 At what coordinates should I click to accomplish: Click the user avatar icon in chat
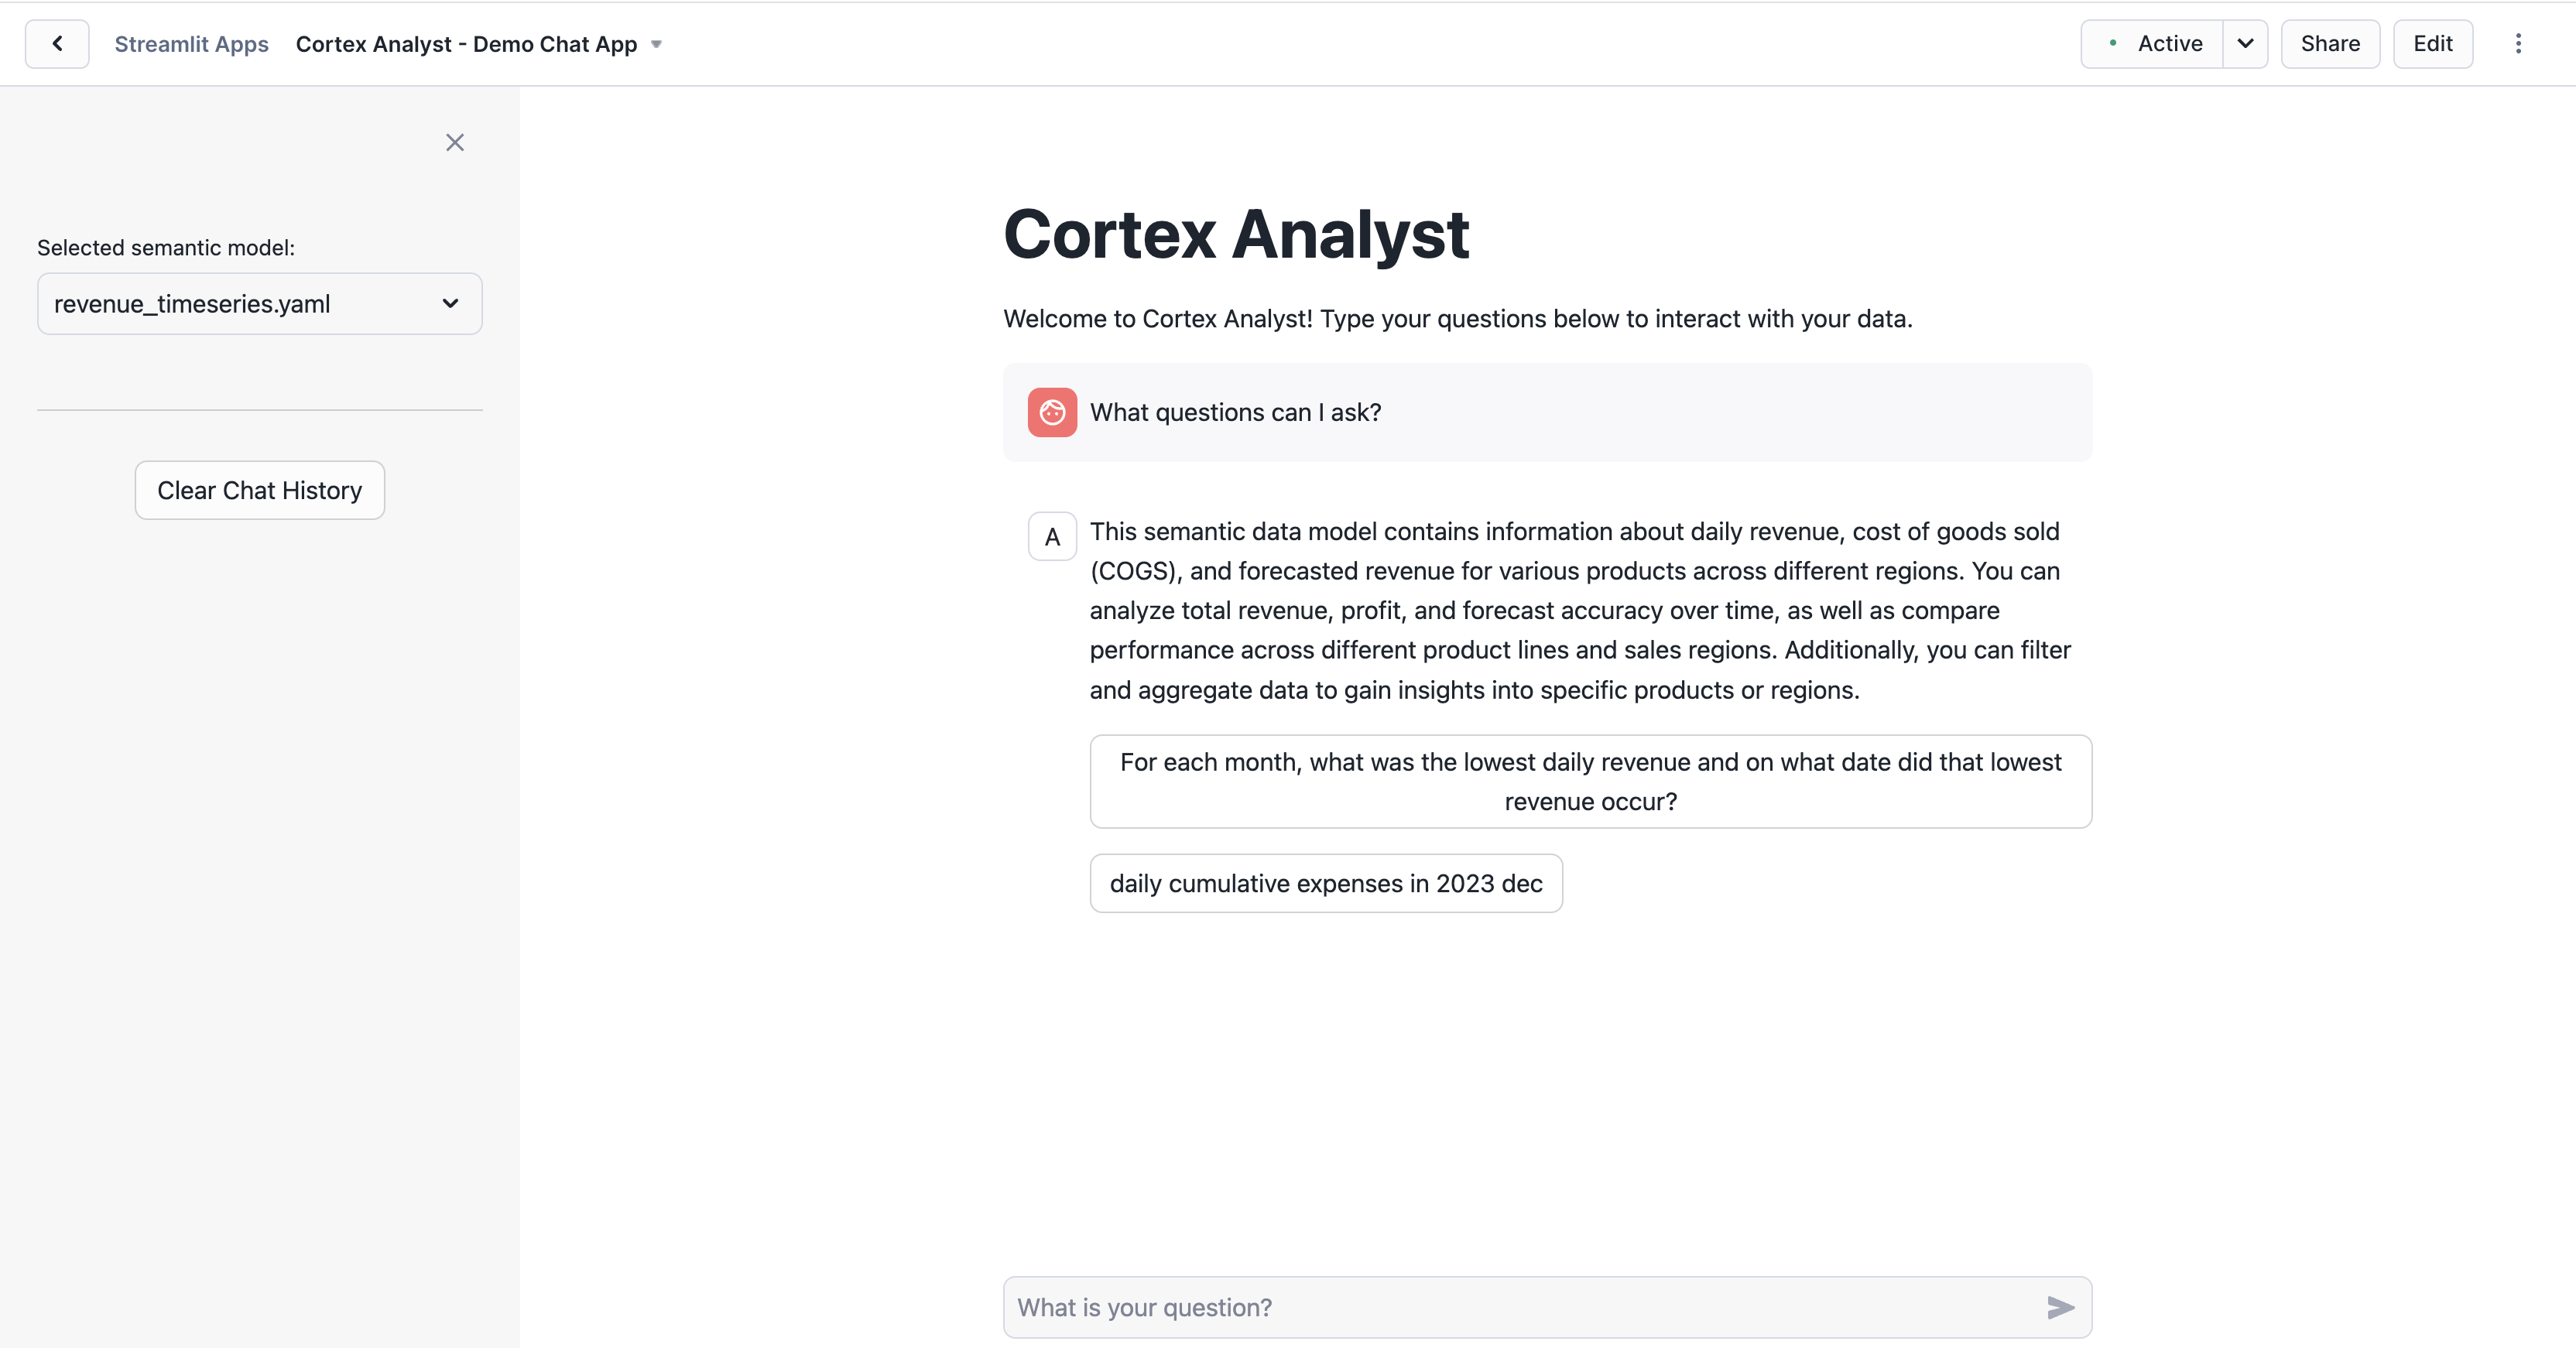[x=1052, y=412]
